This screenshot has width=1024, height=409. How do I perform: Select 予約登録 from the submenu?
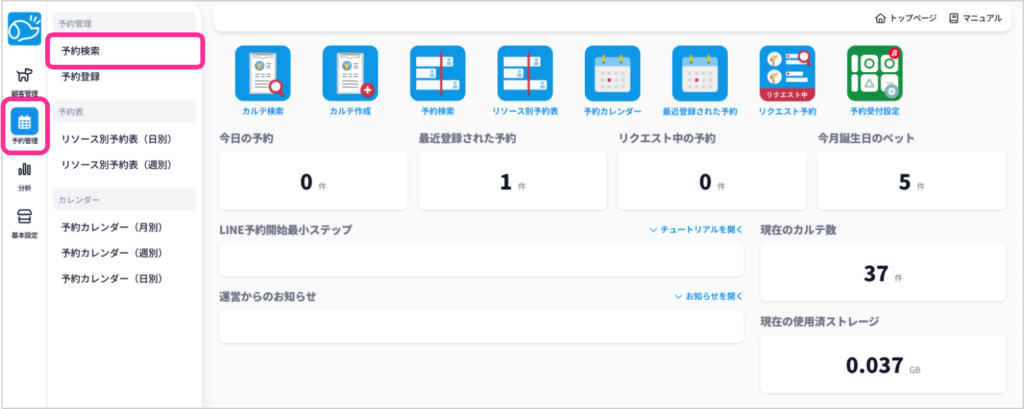80,76
